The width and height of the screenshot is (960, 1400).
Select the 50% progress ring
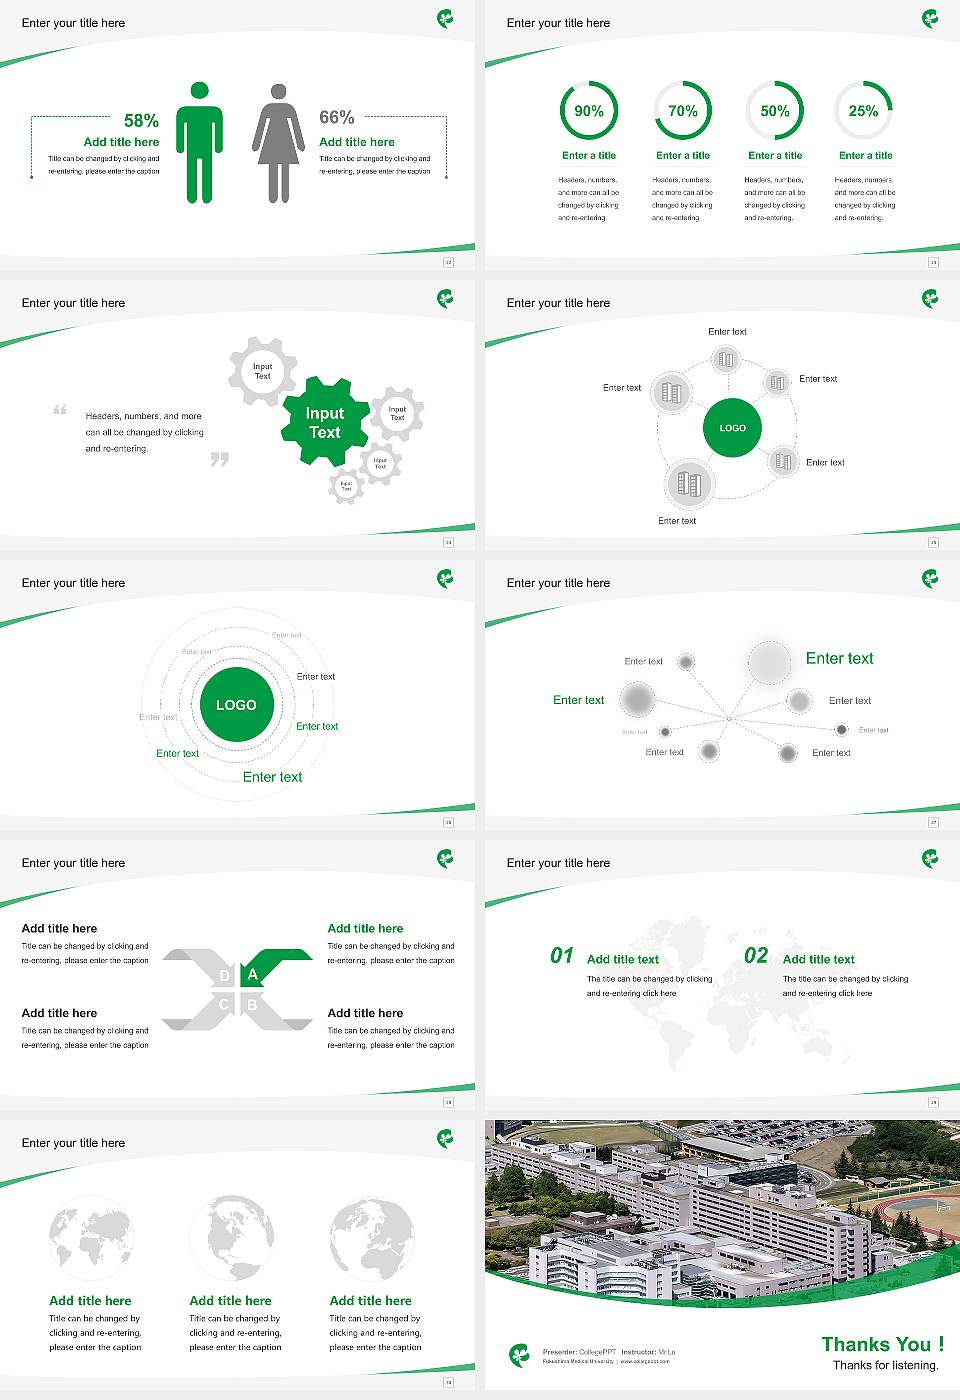pyautogui.click(x=775, y=111)
